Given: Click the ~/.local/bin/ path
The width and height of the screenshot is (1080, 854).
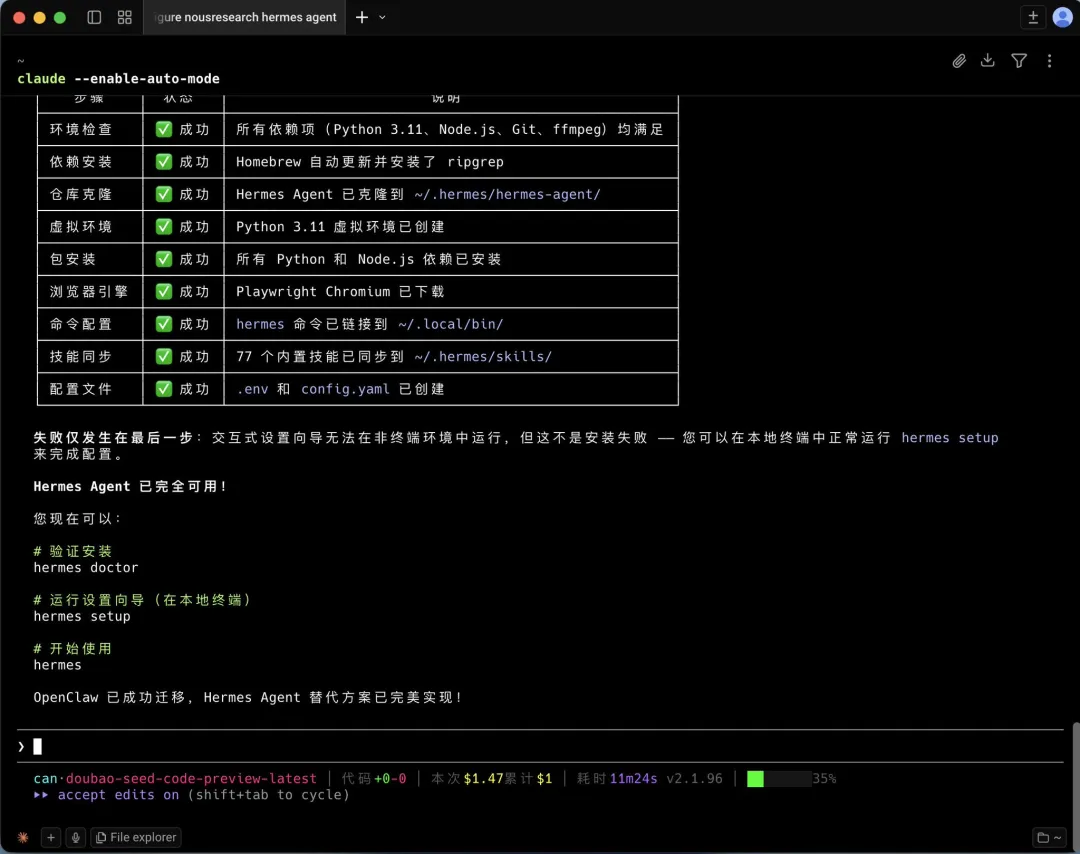Looking at the screenshot, I should (450, 324).
